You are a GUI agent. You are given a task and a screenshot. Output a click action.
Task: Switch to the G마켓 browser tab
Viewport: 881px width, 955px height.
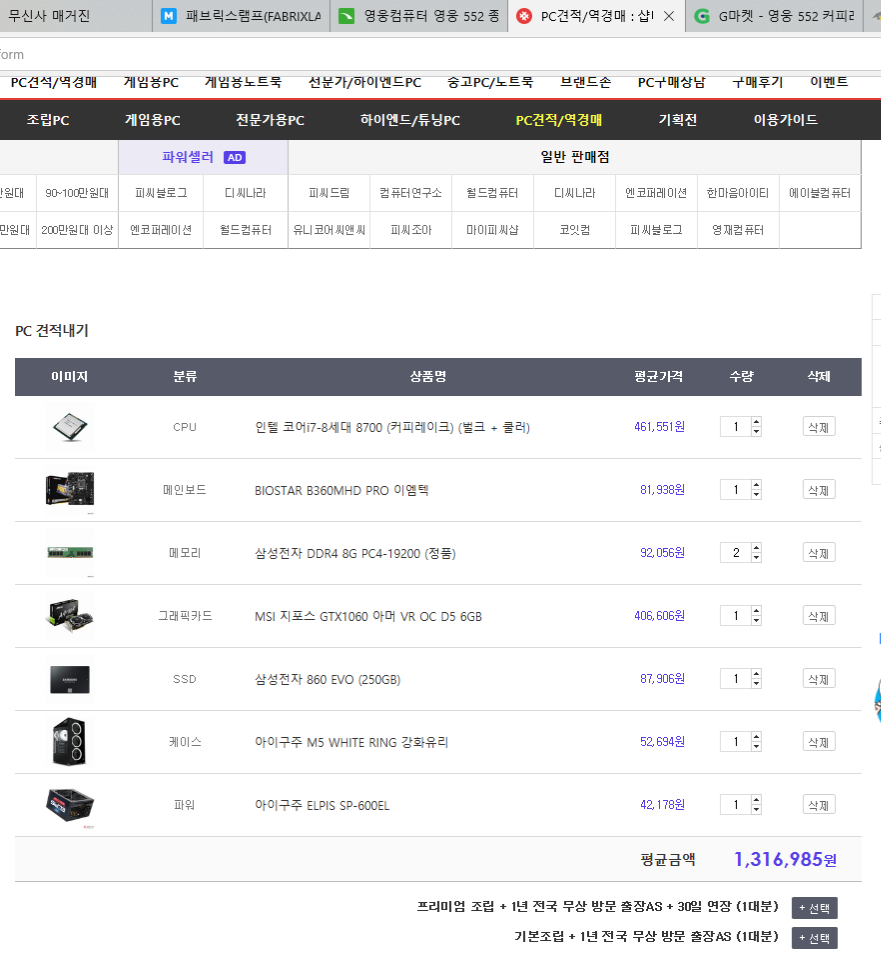pyautogui.click(x=774, y=17)
